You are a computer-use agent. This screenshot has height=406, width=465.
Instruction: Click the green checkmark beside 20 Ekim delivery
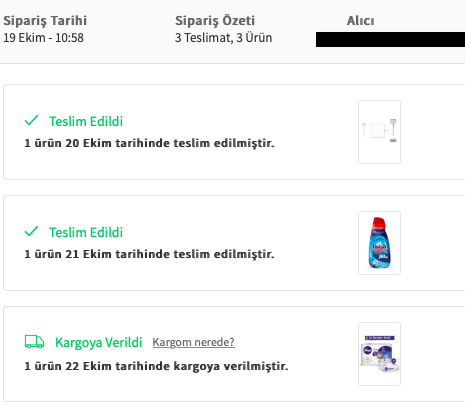click(32, 120)
